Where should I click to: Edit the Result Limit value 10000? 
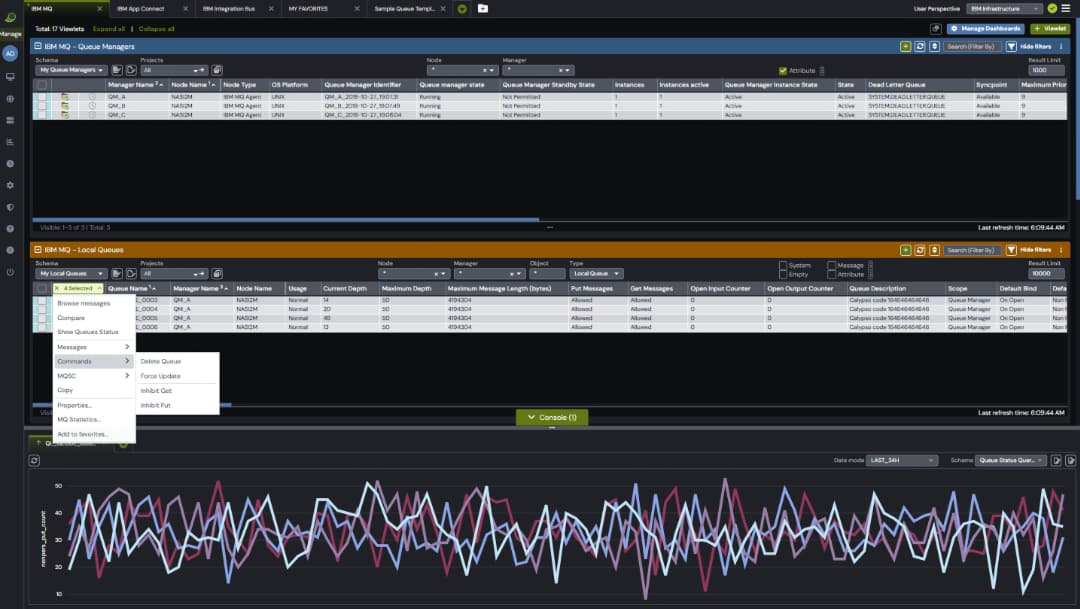(1046, 271)
